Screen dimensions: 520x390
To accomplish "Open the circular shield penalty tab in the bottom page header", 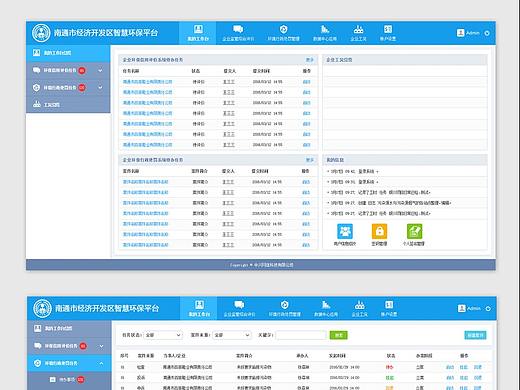I will pyautogui.click(x=284, y=308).
